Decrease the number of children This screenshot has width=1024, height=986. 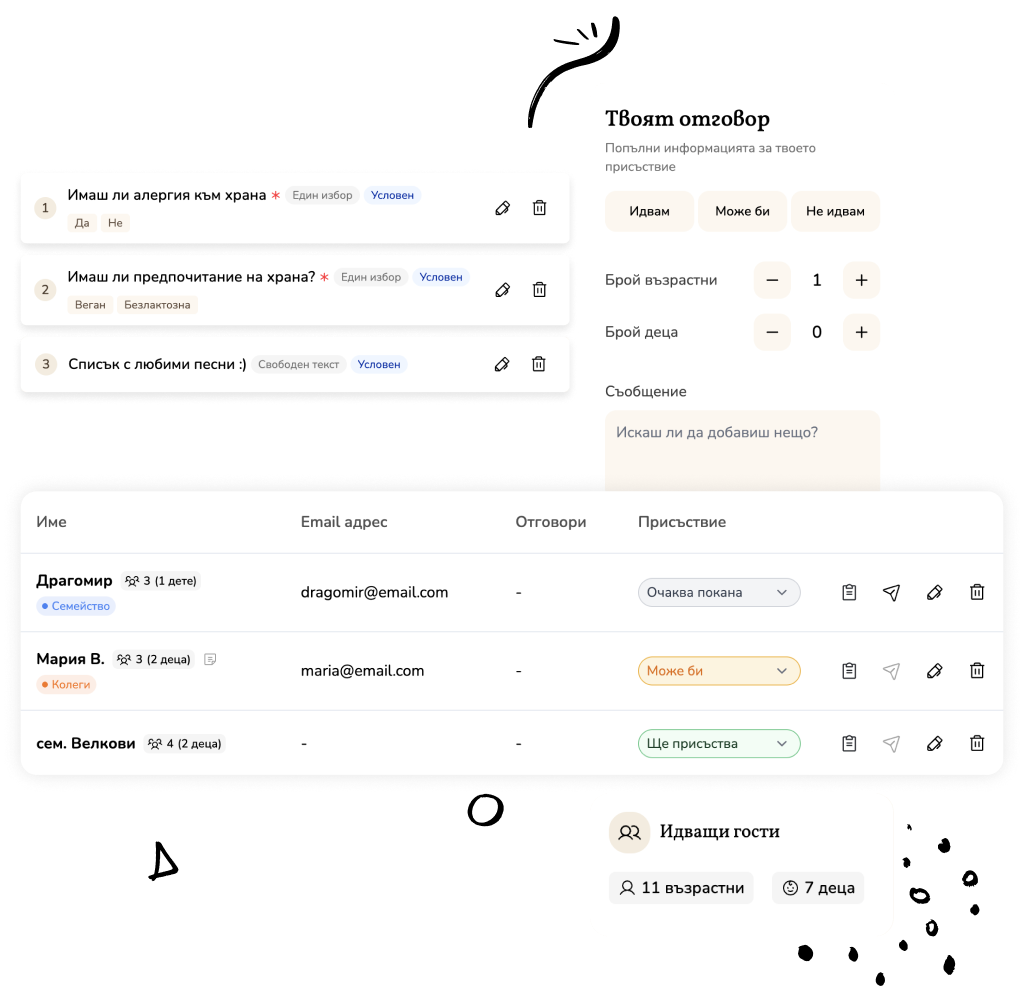tap(772, 332)
